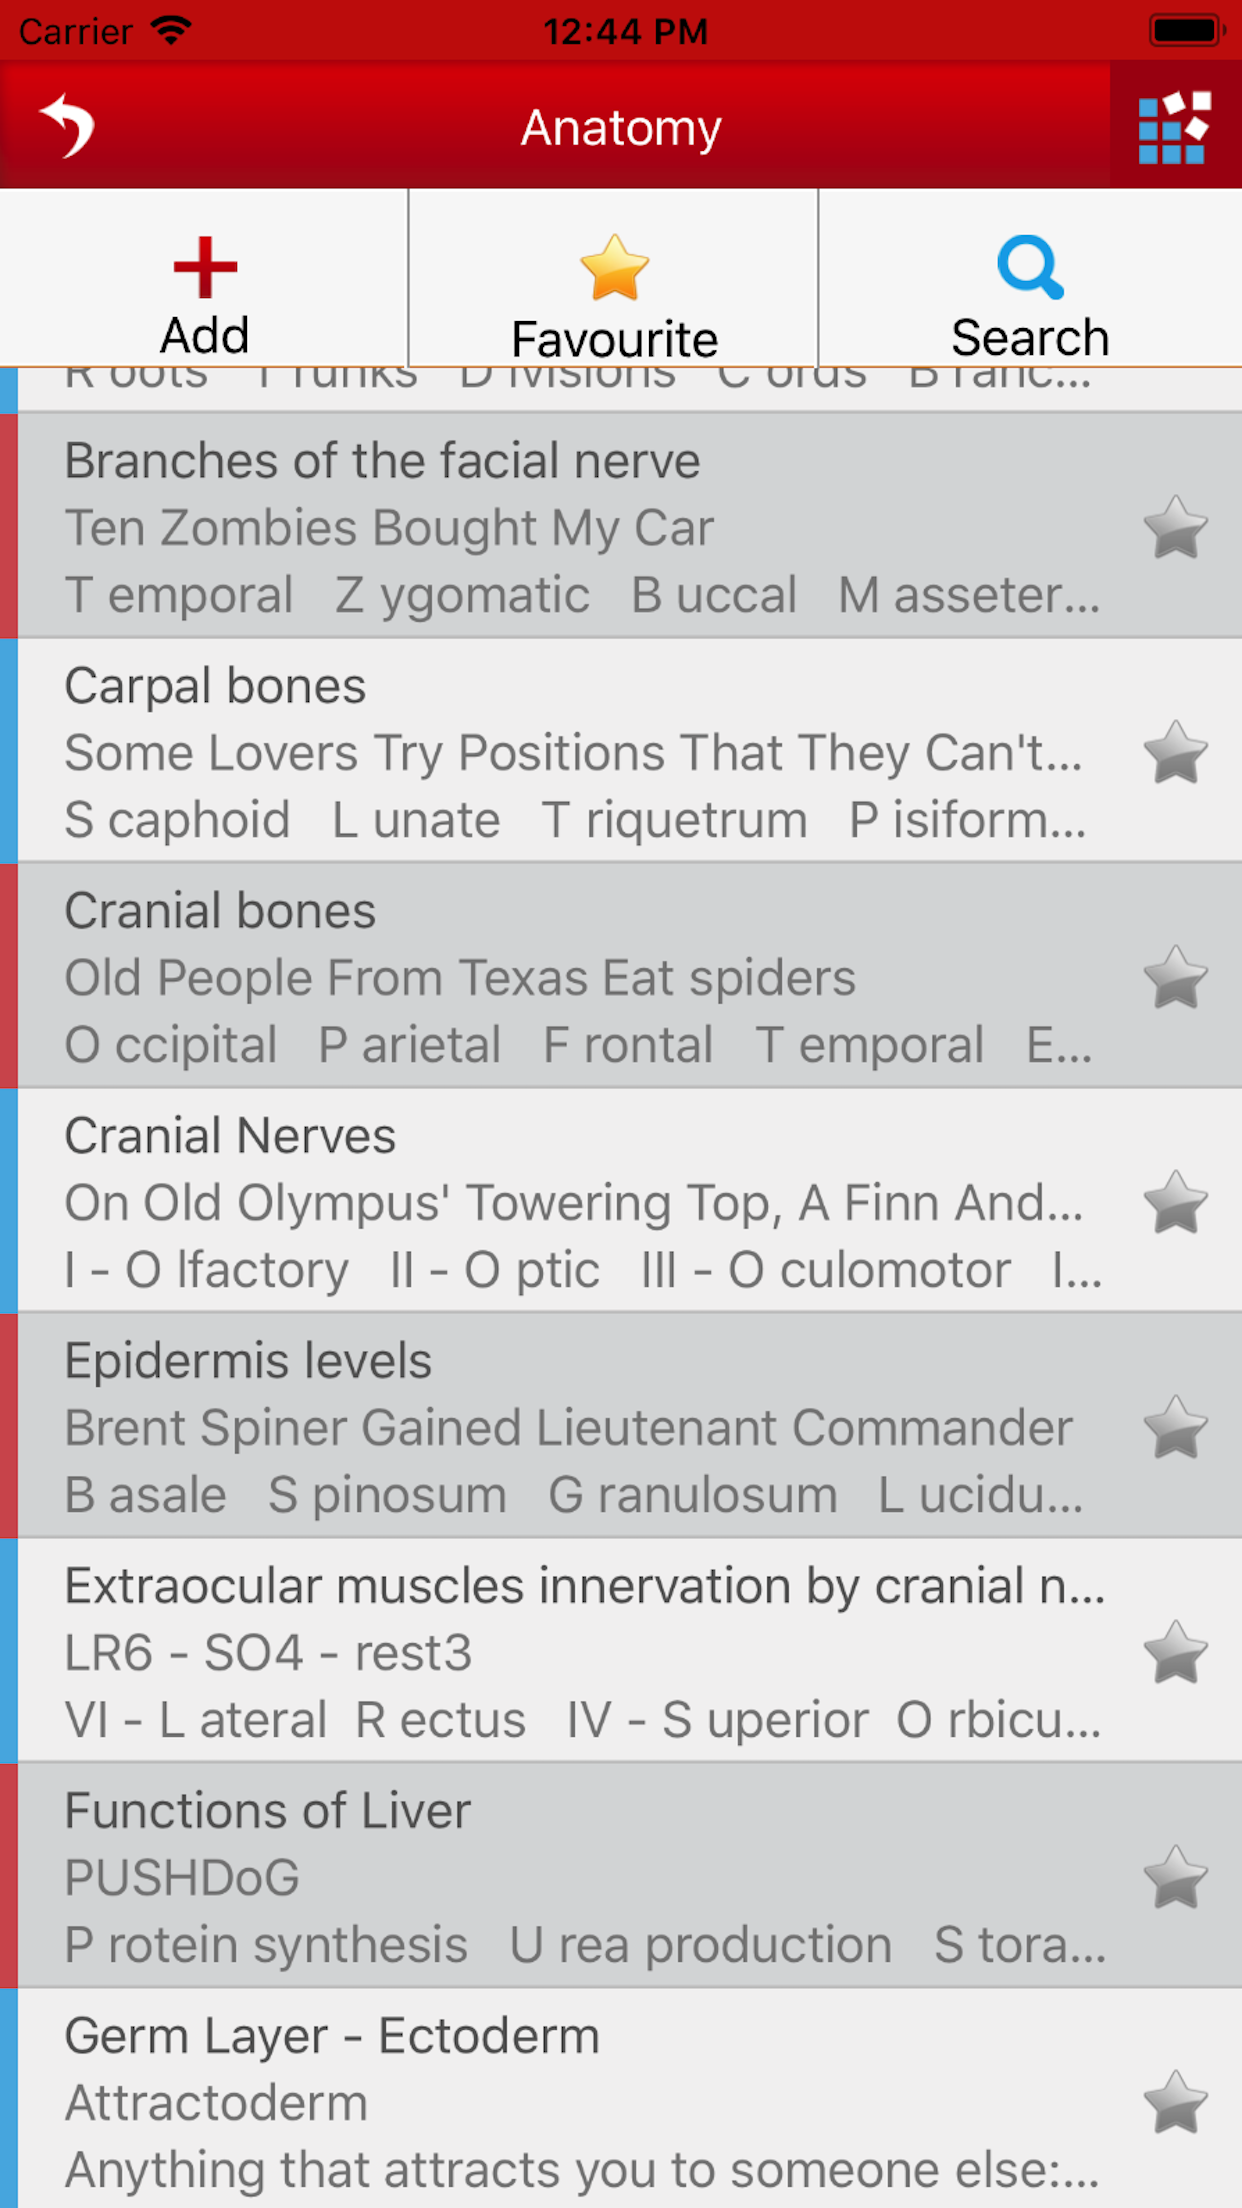Screen dimensions: 1242x2208
Task: Toggle star on Functions of Liver
Action: [1175, 1877]
